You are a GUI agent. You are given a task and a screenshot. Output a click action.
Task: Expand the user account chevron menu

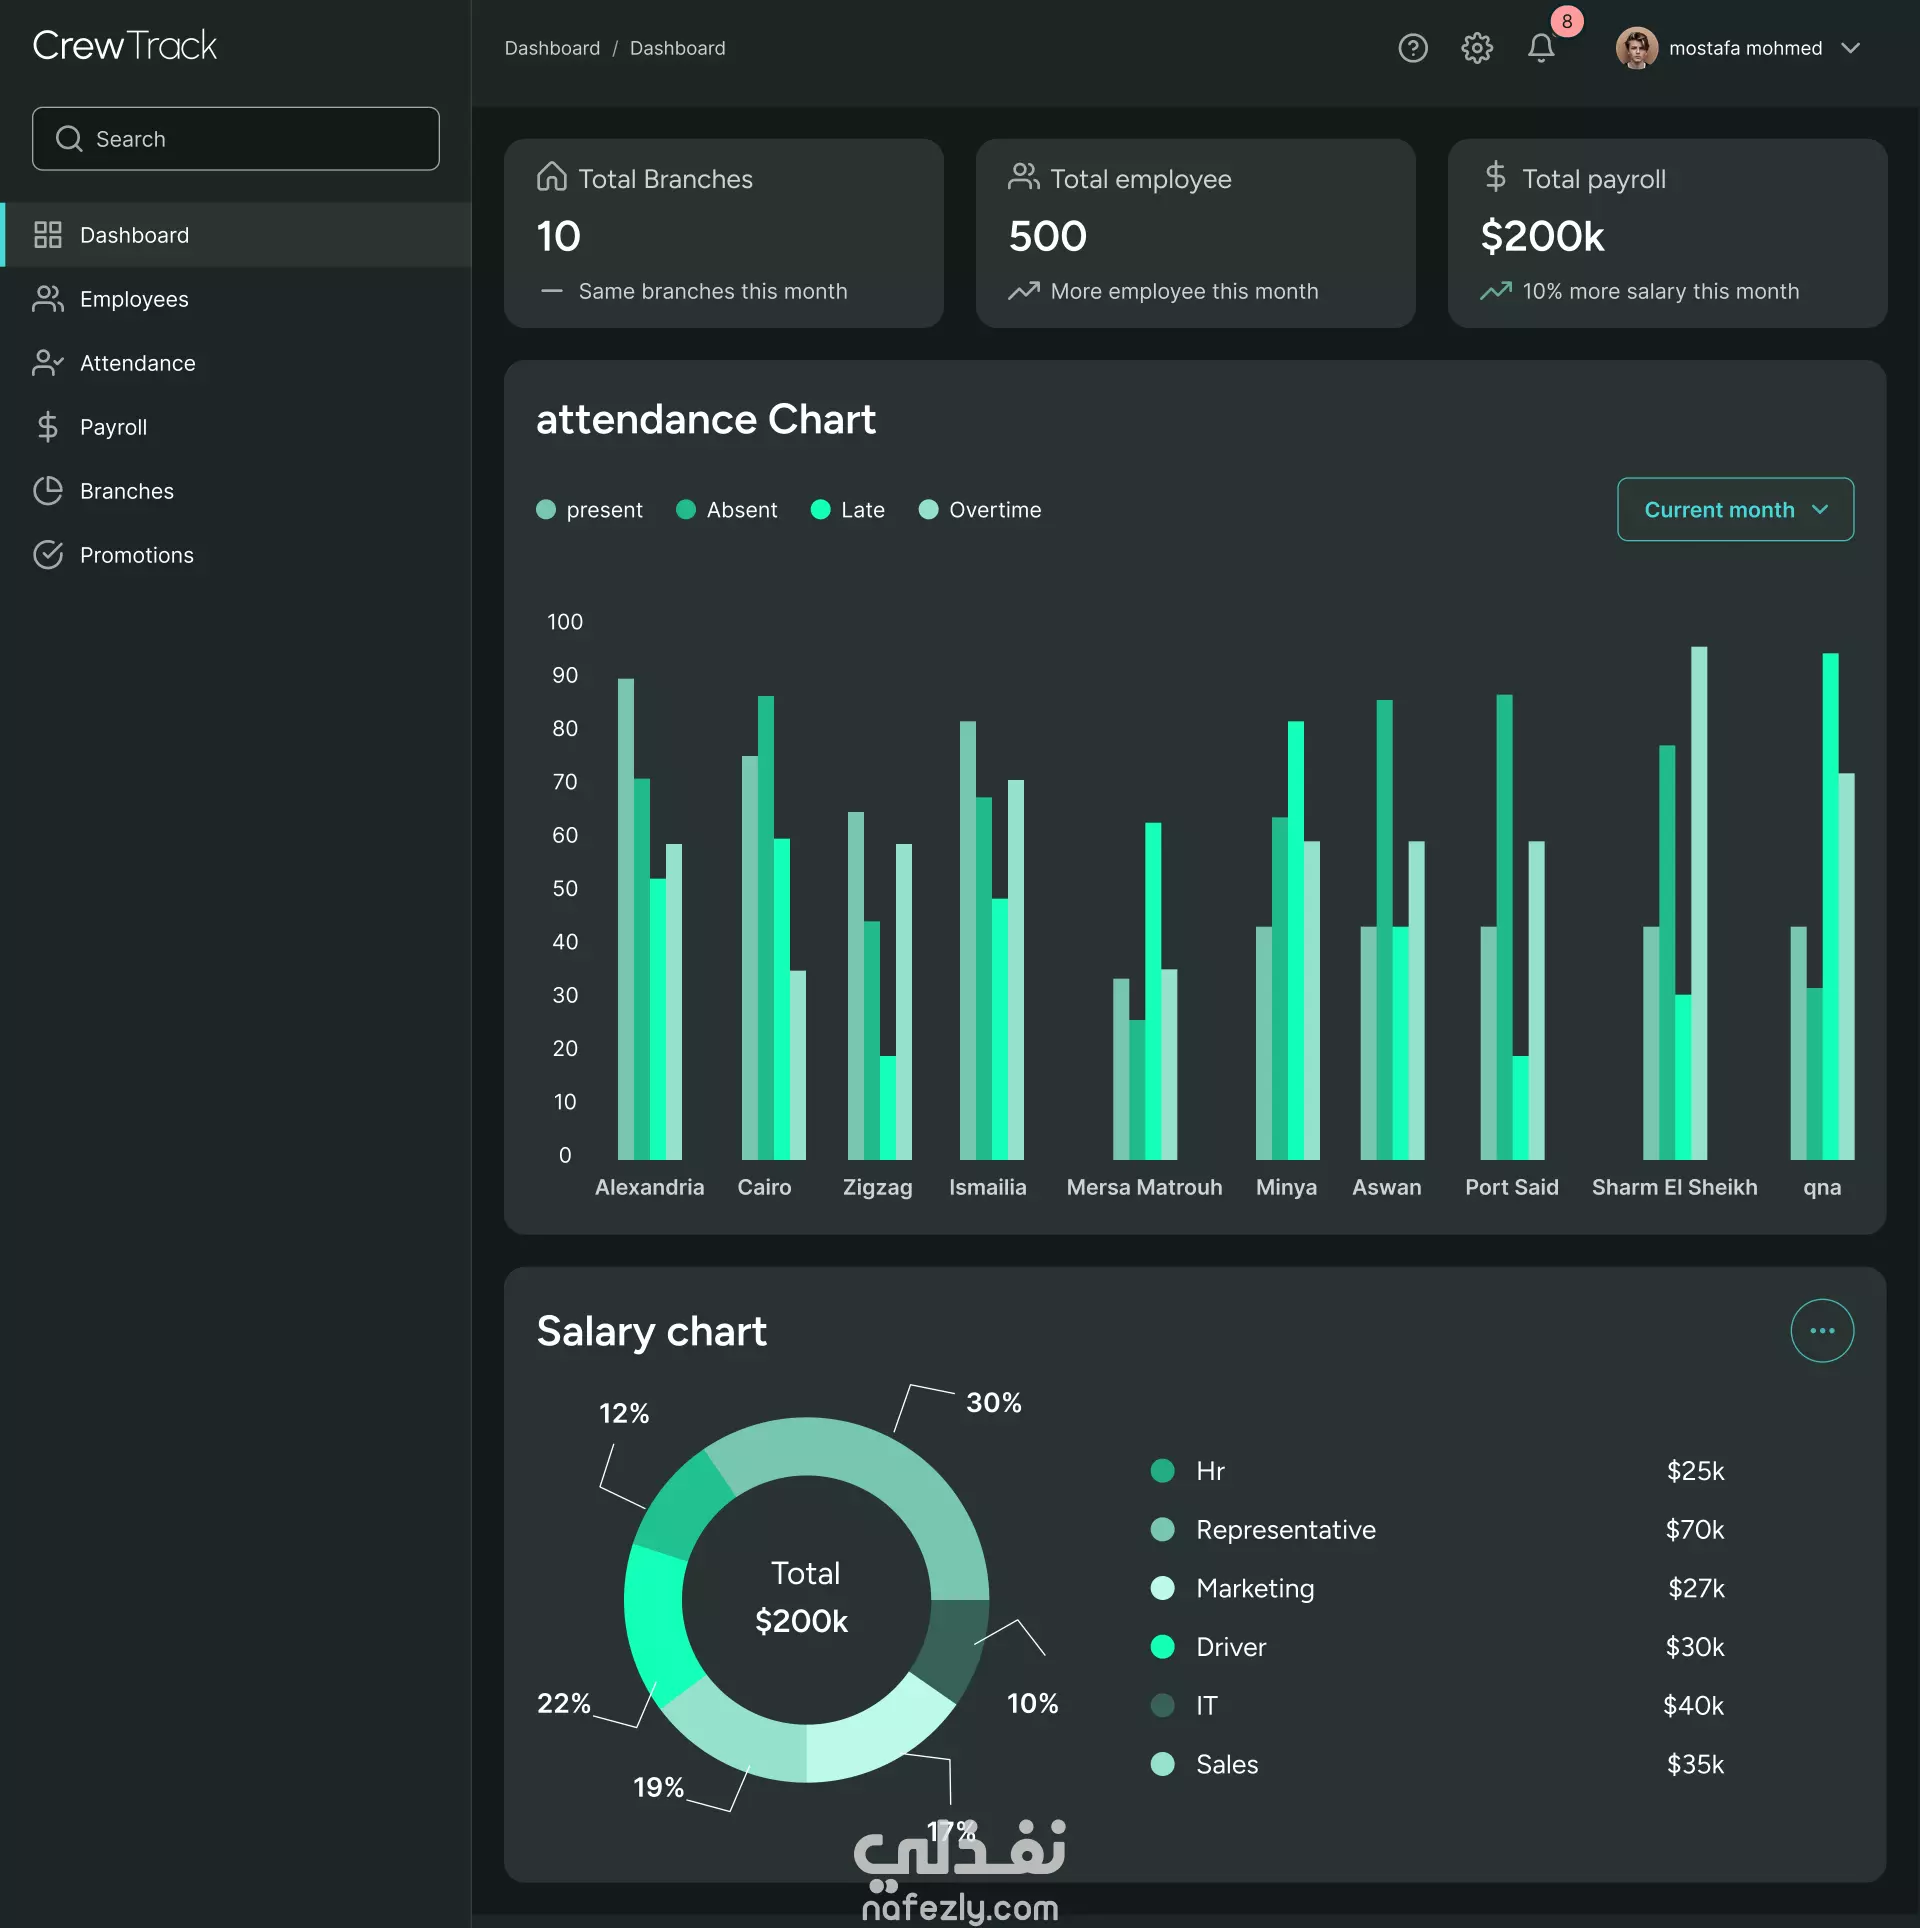click(x=1850, y=48)
